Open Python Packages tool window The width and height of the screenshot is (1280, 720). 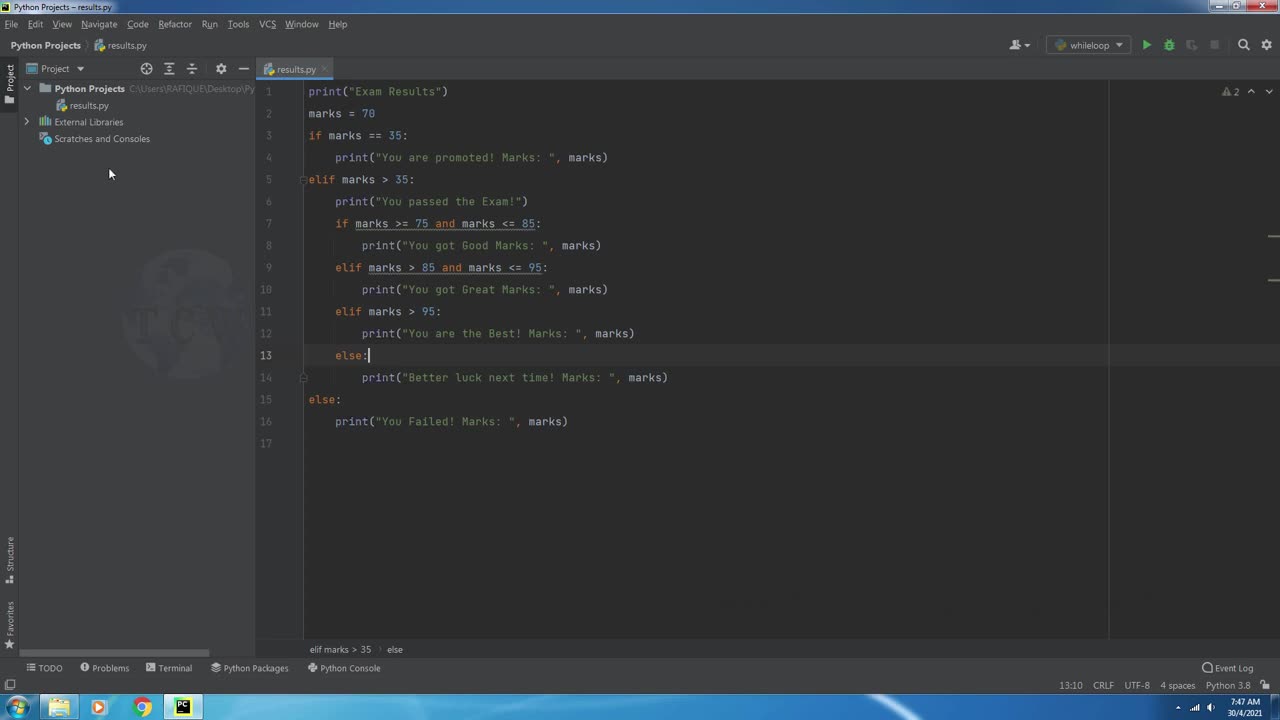click(x=249, y=668)
